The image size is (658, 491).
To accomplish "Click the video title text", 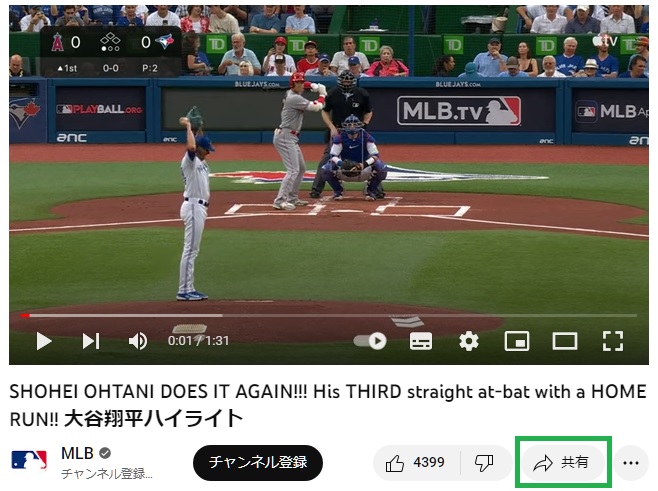I will pyautogui.click(x=328, y=405).
